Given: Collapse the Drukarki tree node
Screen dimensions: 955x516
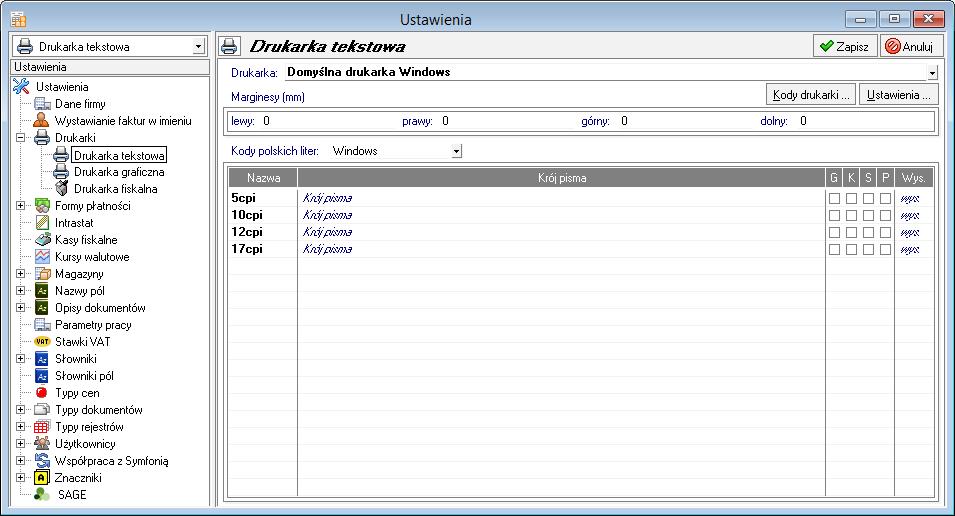Looking at the screenshot, I should tap(20, 138).
